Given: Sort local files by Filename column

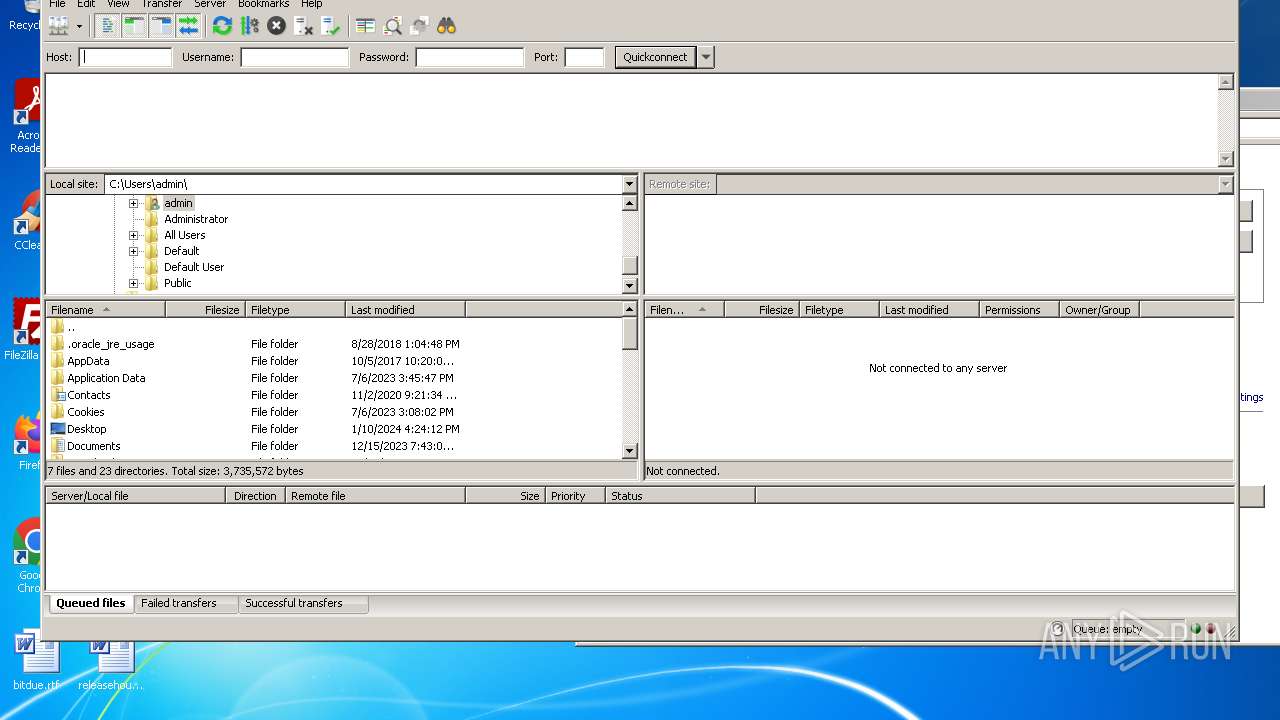Looking at the screenshot, I should 105,310.
